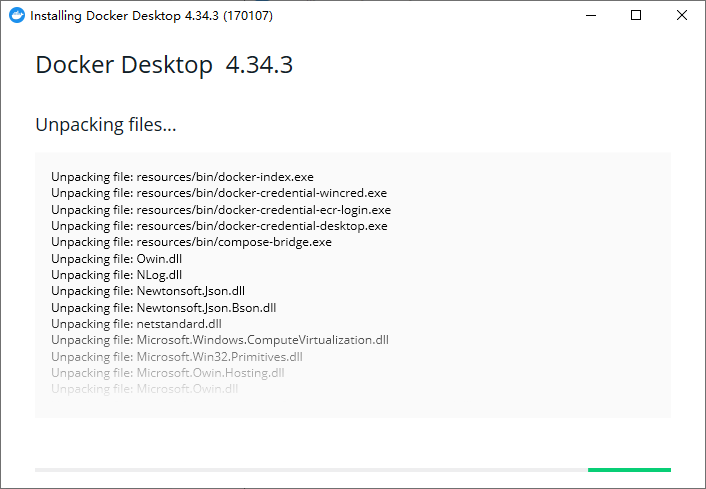Maximize the Docker Desktop installer window
Image resolution: width=706 pixels, height=489 pixels.
tap(636, 15)
